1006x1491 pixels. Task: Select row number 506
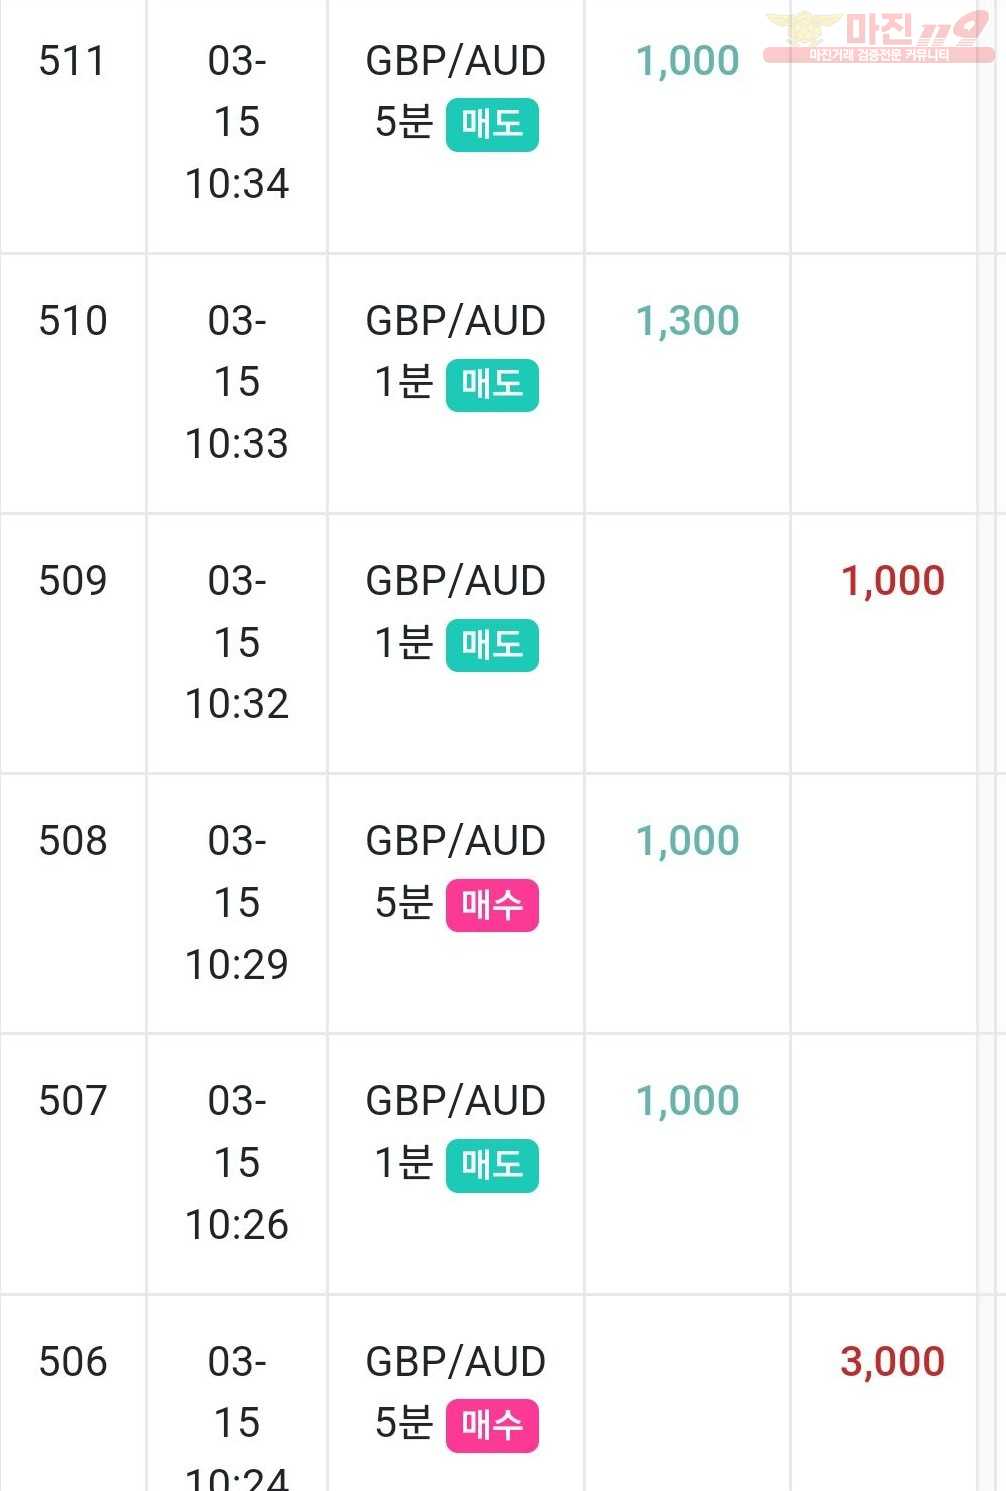(72, 1362)
